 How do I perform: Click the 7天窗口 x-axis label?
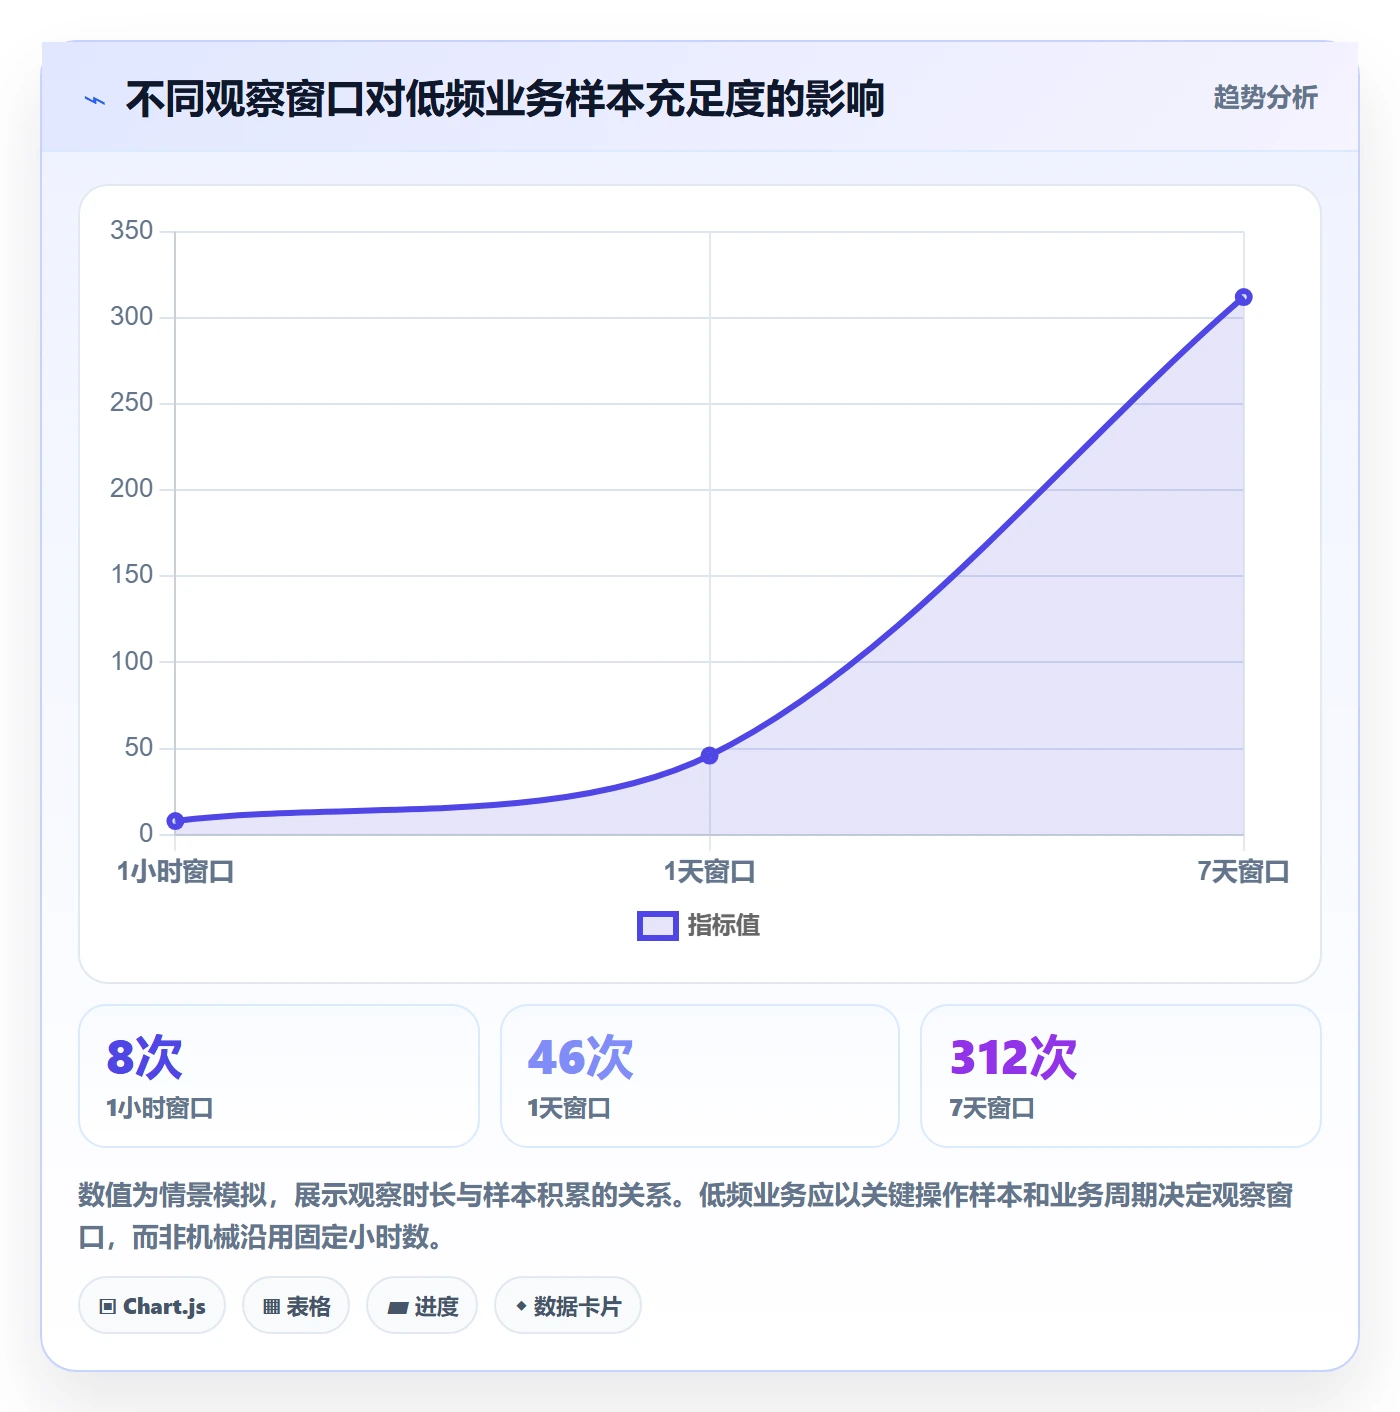click(1243, 872)
